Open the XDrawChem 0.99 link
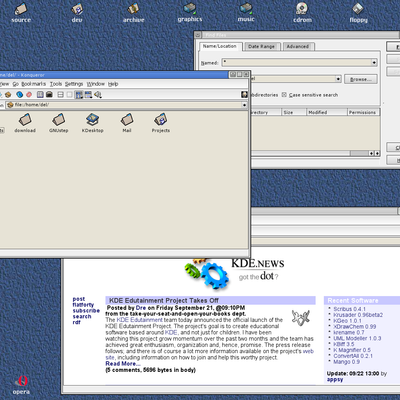400x400 pixels. point(355,327)
